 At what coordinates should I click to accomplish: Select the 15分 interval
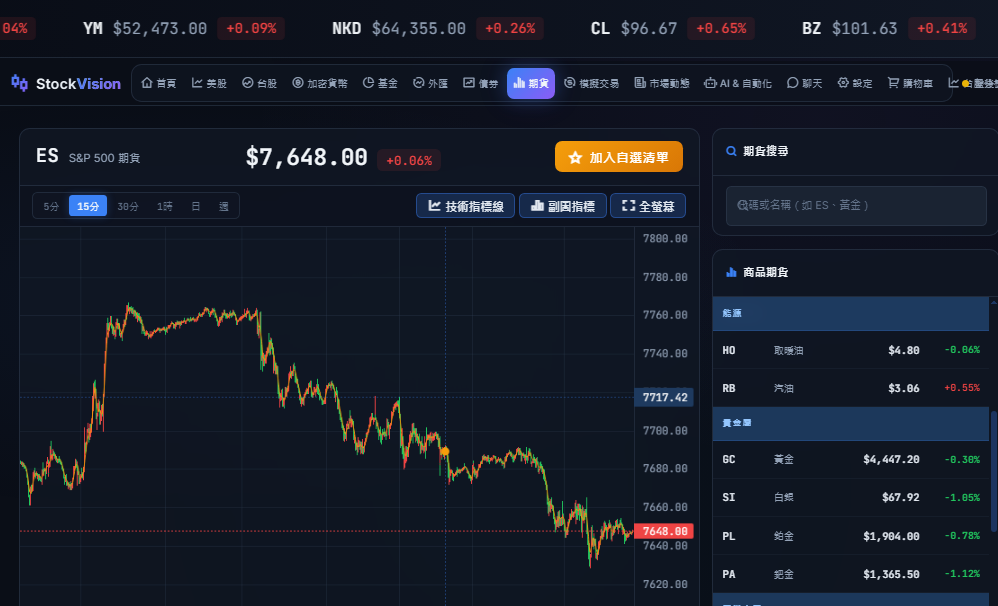(88, 206)
